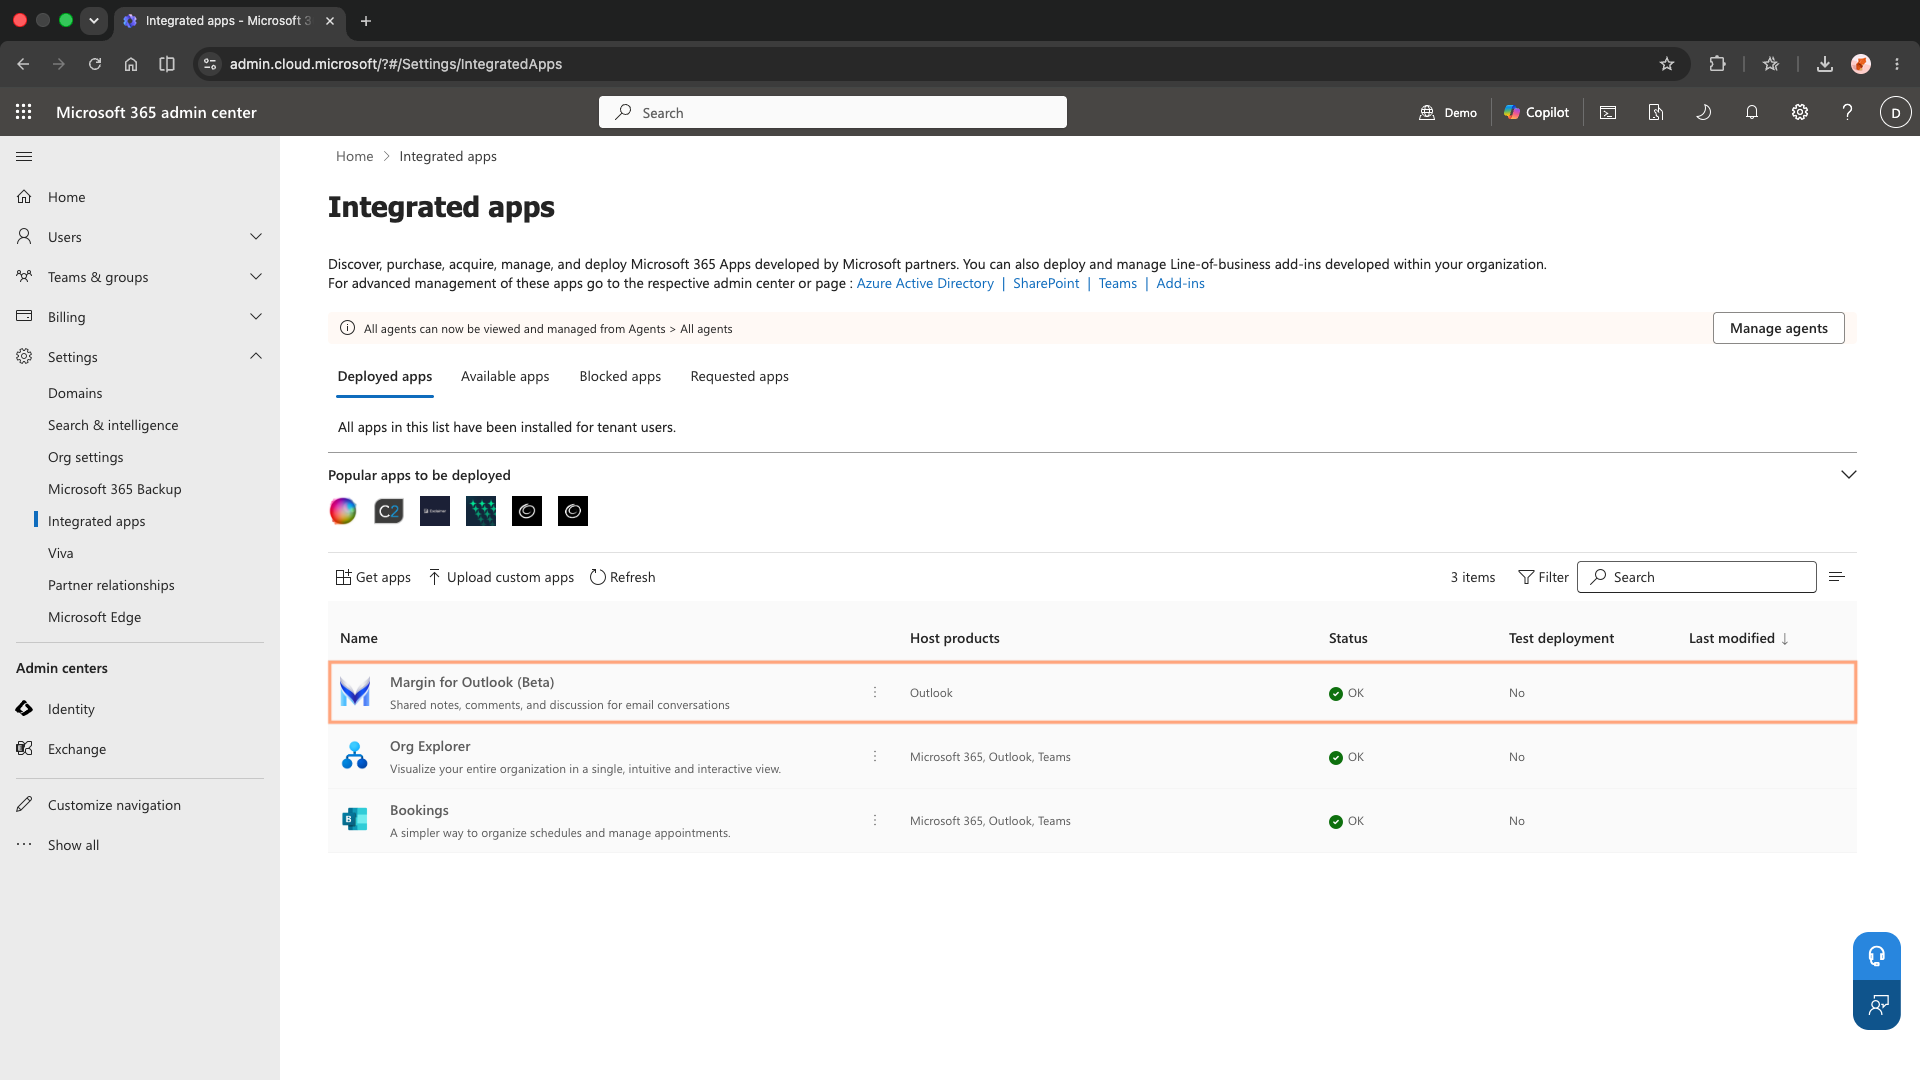Viewport: 1920px width, 1080px height.
Task: Focus the top admin center Search box
Action: (x=833, y=112)
